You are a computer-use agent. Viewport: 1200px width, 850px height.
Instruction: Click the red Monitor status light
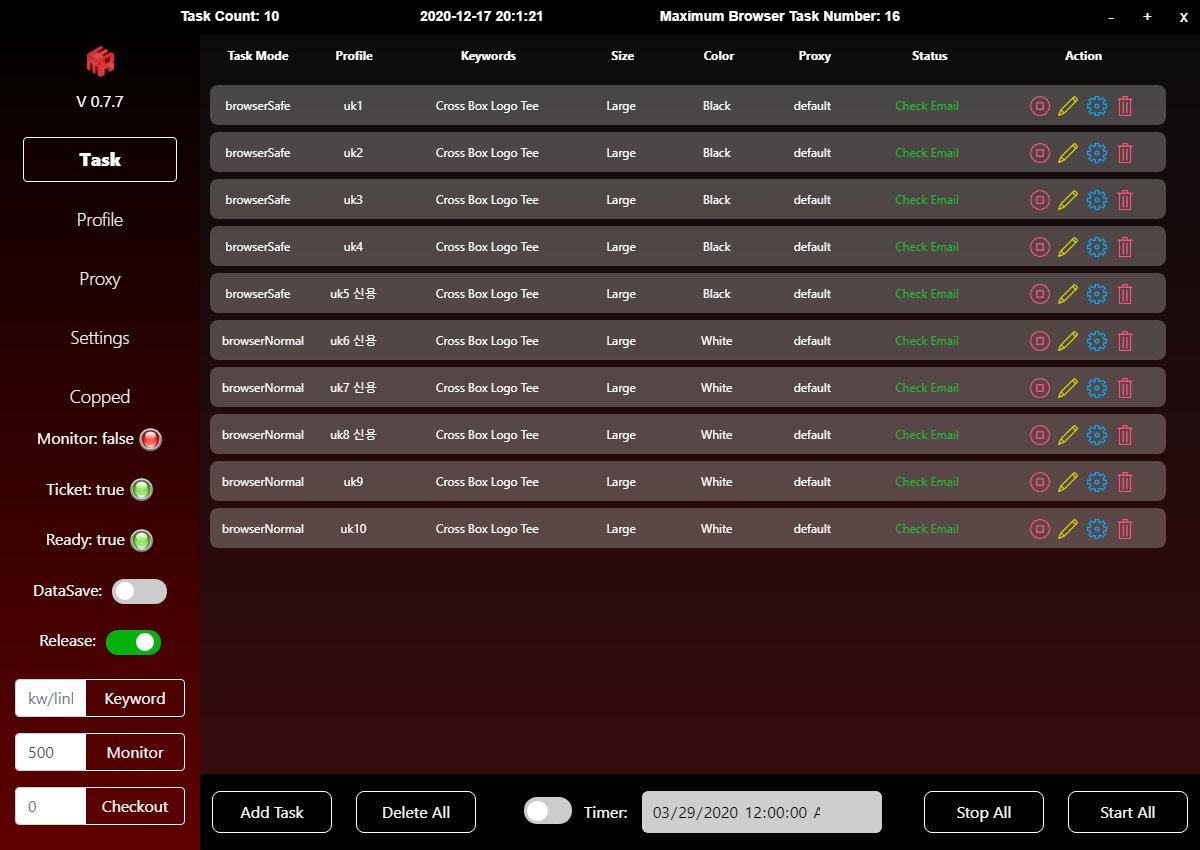point(151,439)
